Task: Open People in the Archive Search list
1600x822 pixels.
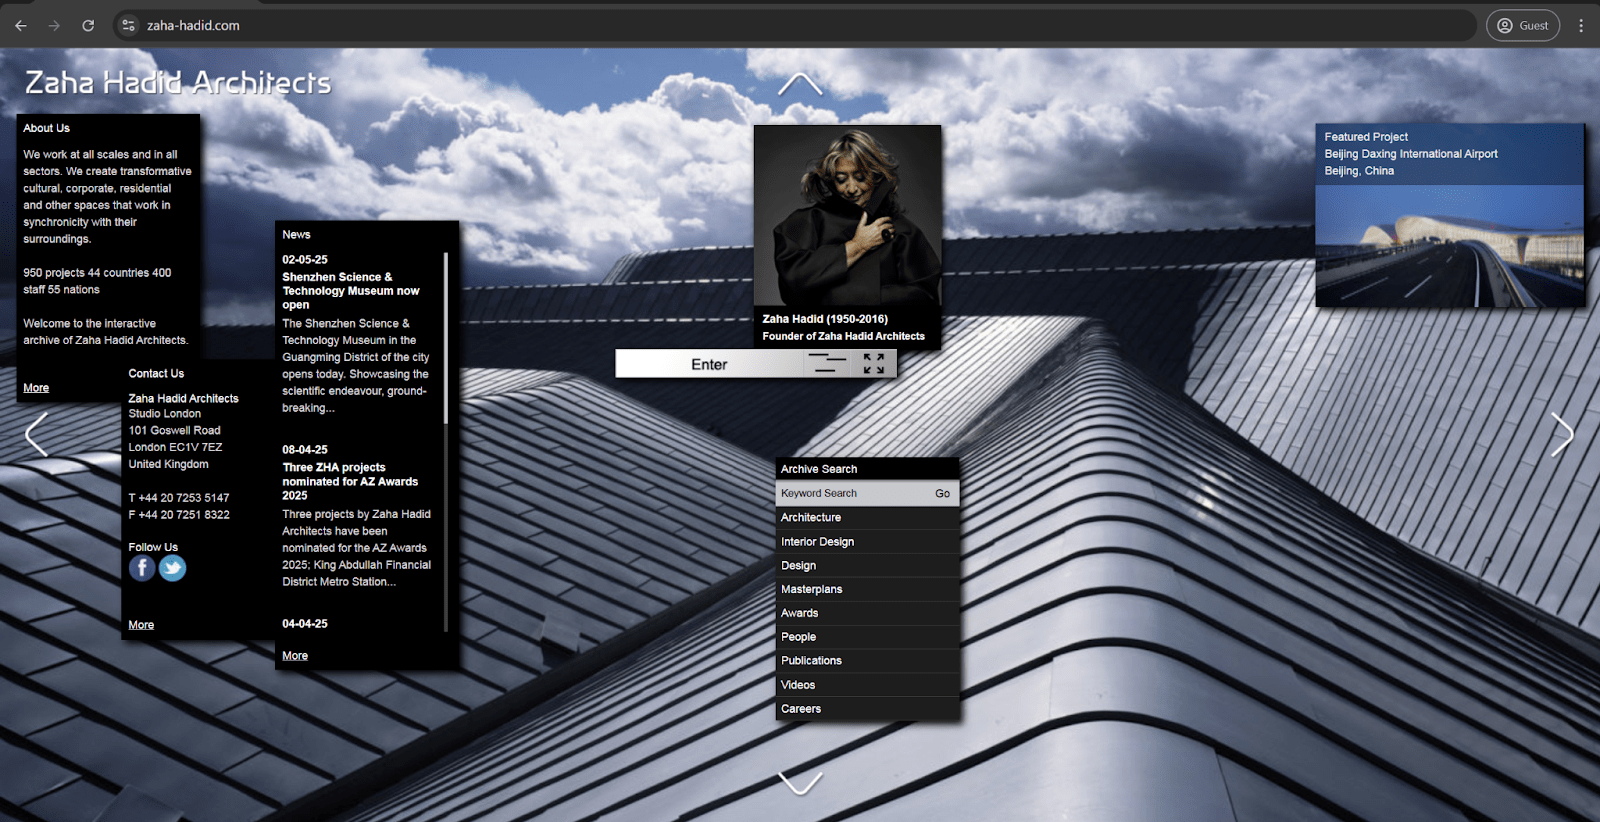Action: point(867,637)
